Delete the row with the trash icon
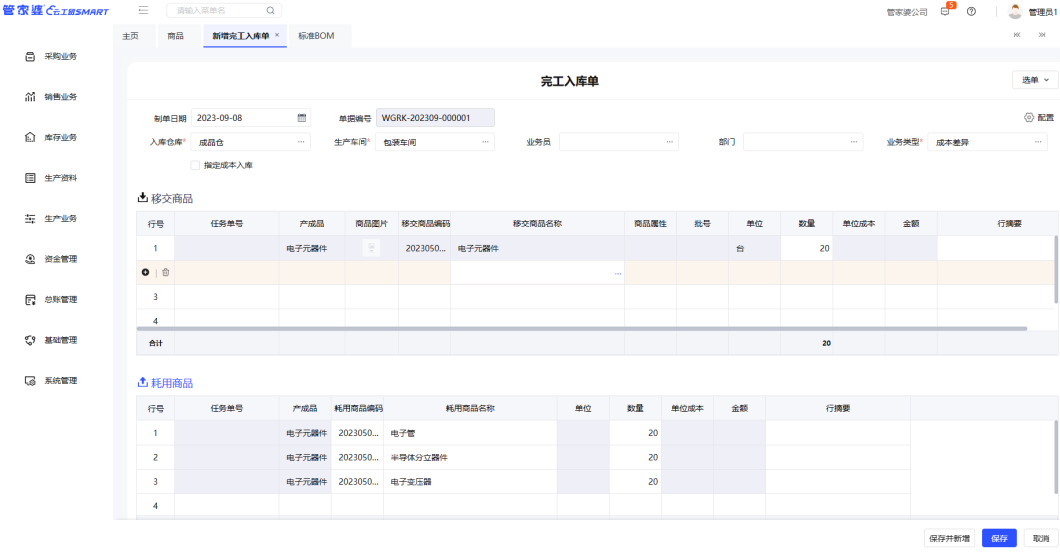The height and width of the screenshot is (553, 1060). coord(166,272)
